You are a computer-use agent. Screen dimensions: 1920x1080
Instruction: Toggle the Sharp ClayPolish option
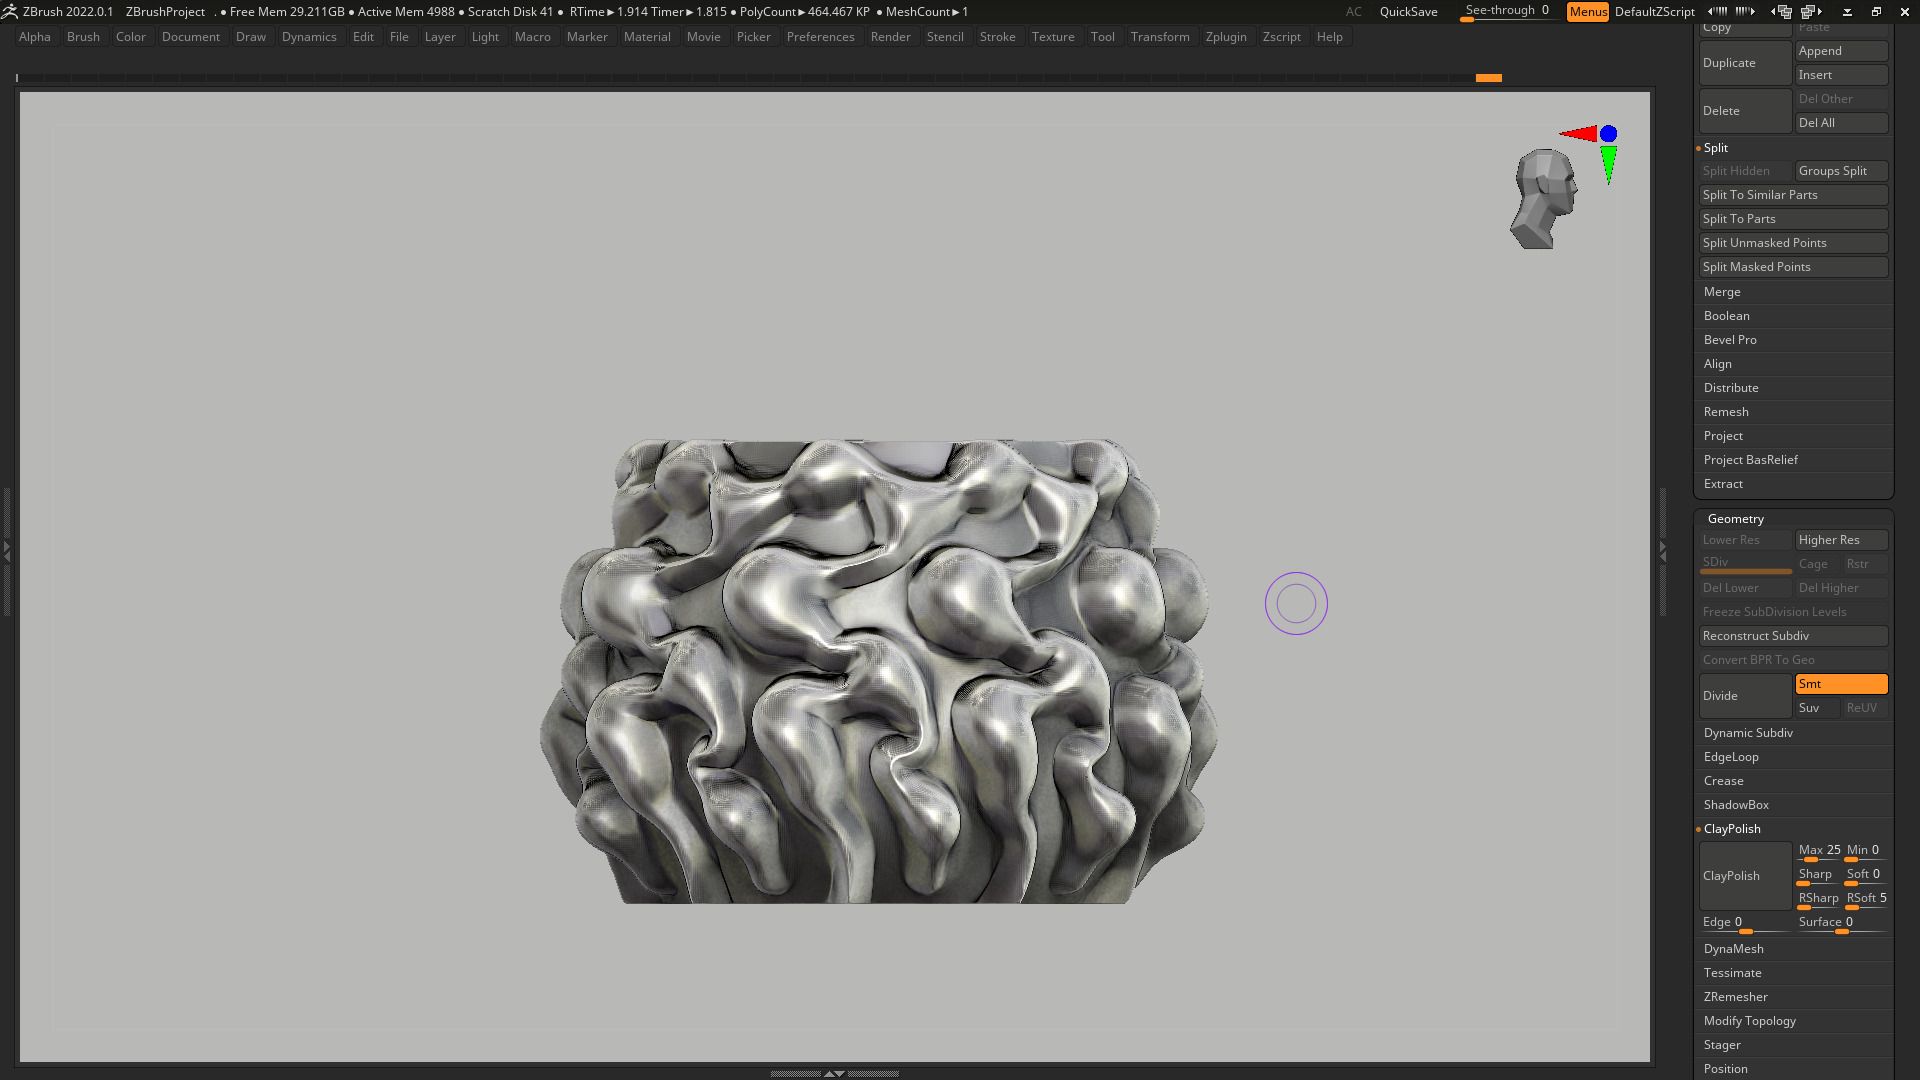click(x=1817, y=875)
